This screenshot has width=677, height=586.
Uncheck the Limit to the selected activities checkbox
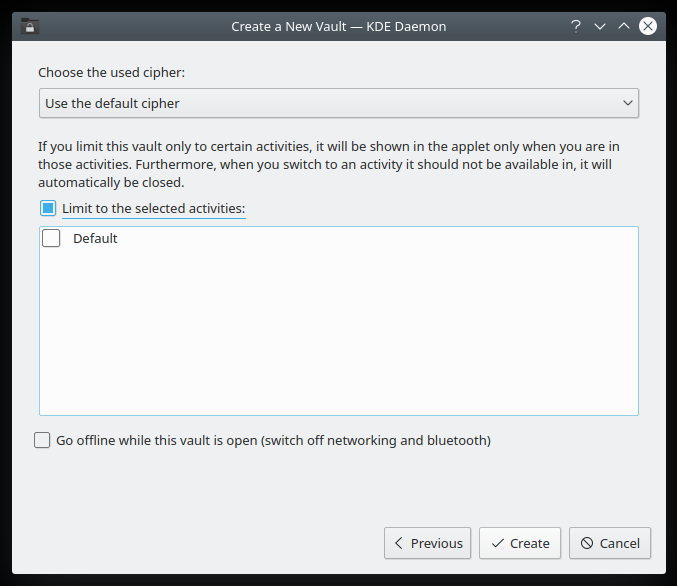pyautogui.click(x=48, y=208)
